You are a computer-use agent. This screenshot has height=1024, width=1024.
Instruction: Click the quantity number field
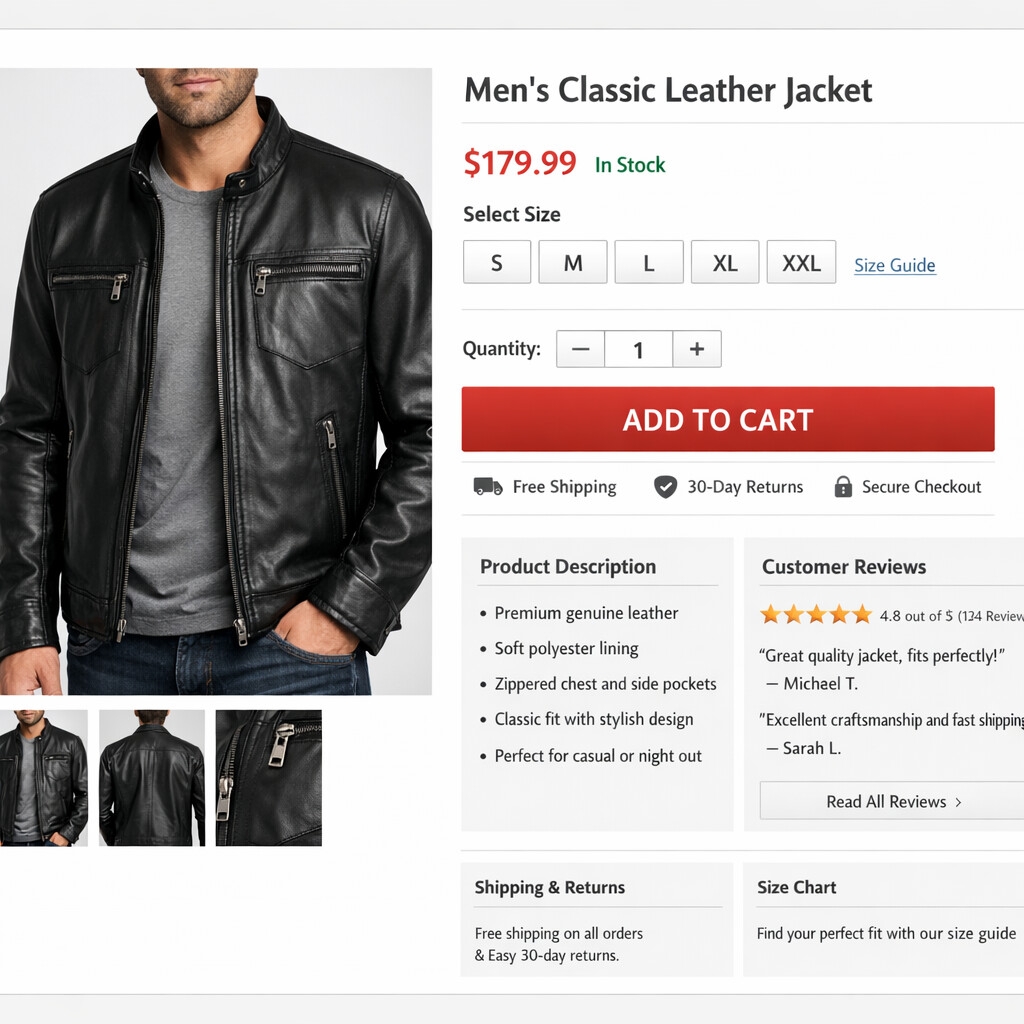[x=638, y=349]
